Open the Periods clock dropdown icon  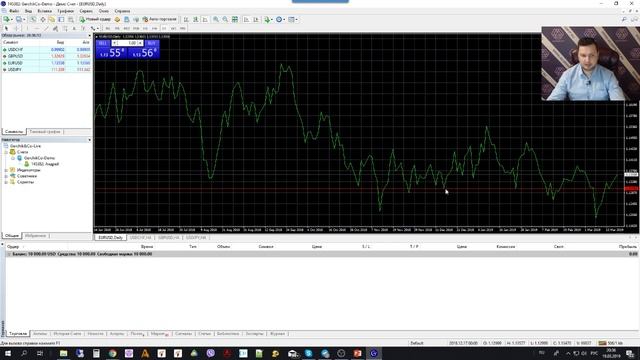(x=280, y=19)
